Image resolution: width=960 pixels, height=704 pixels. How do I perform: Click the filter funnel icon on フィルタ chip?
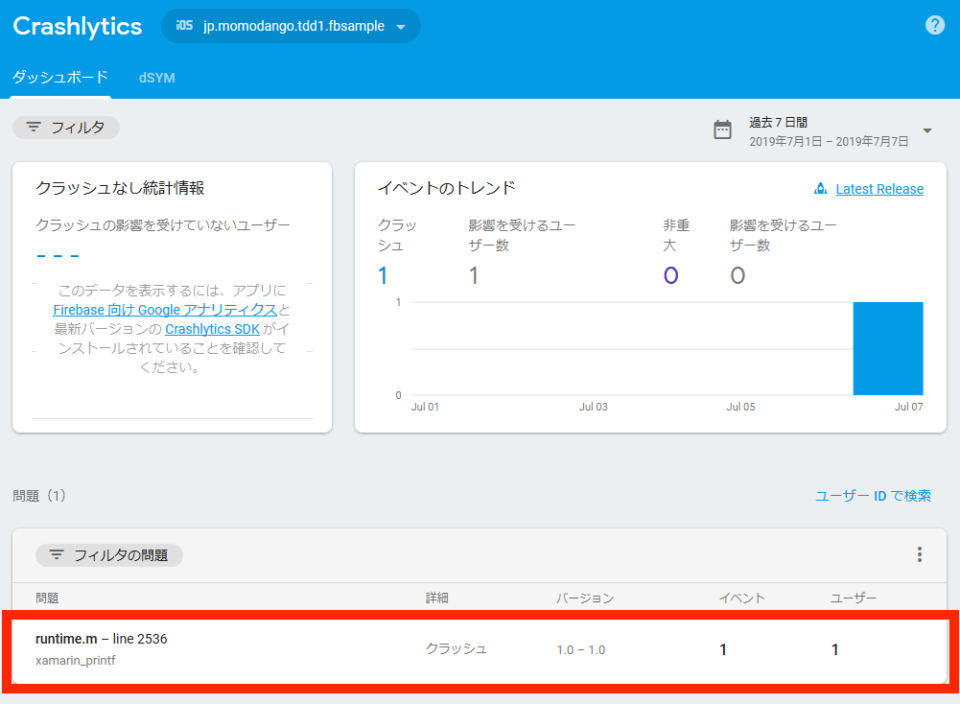[x=34, y=127]
